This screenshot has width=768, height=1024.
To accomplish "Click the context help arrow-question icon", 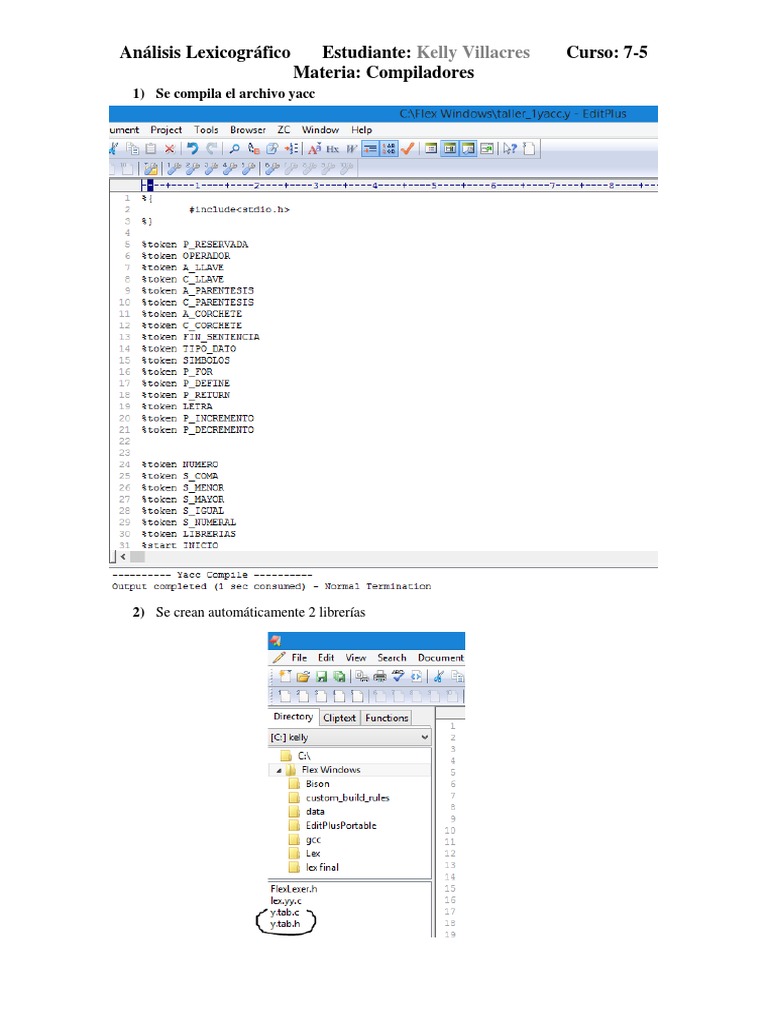I will (x=510, y=149).
